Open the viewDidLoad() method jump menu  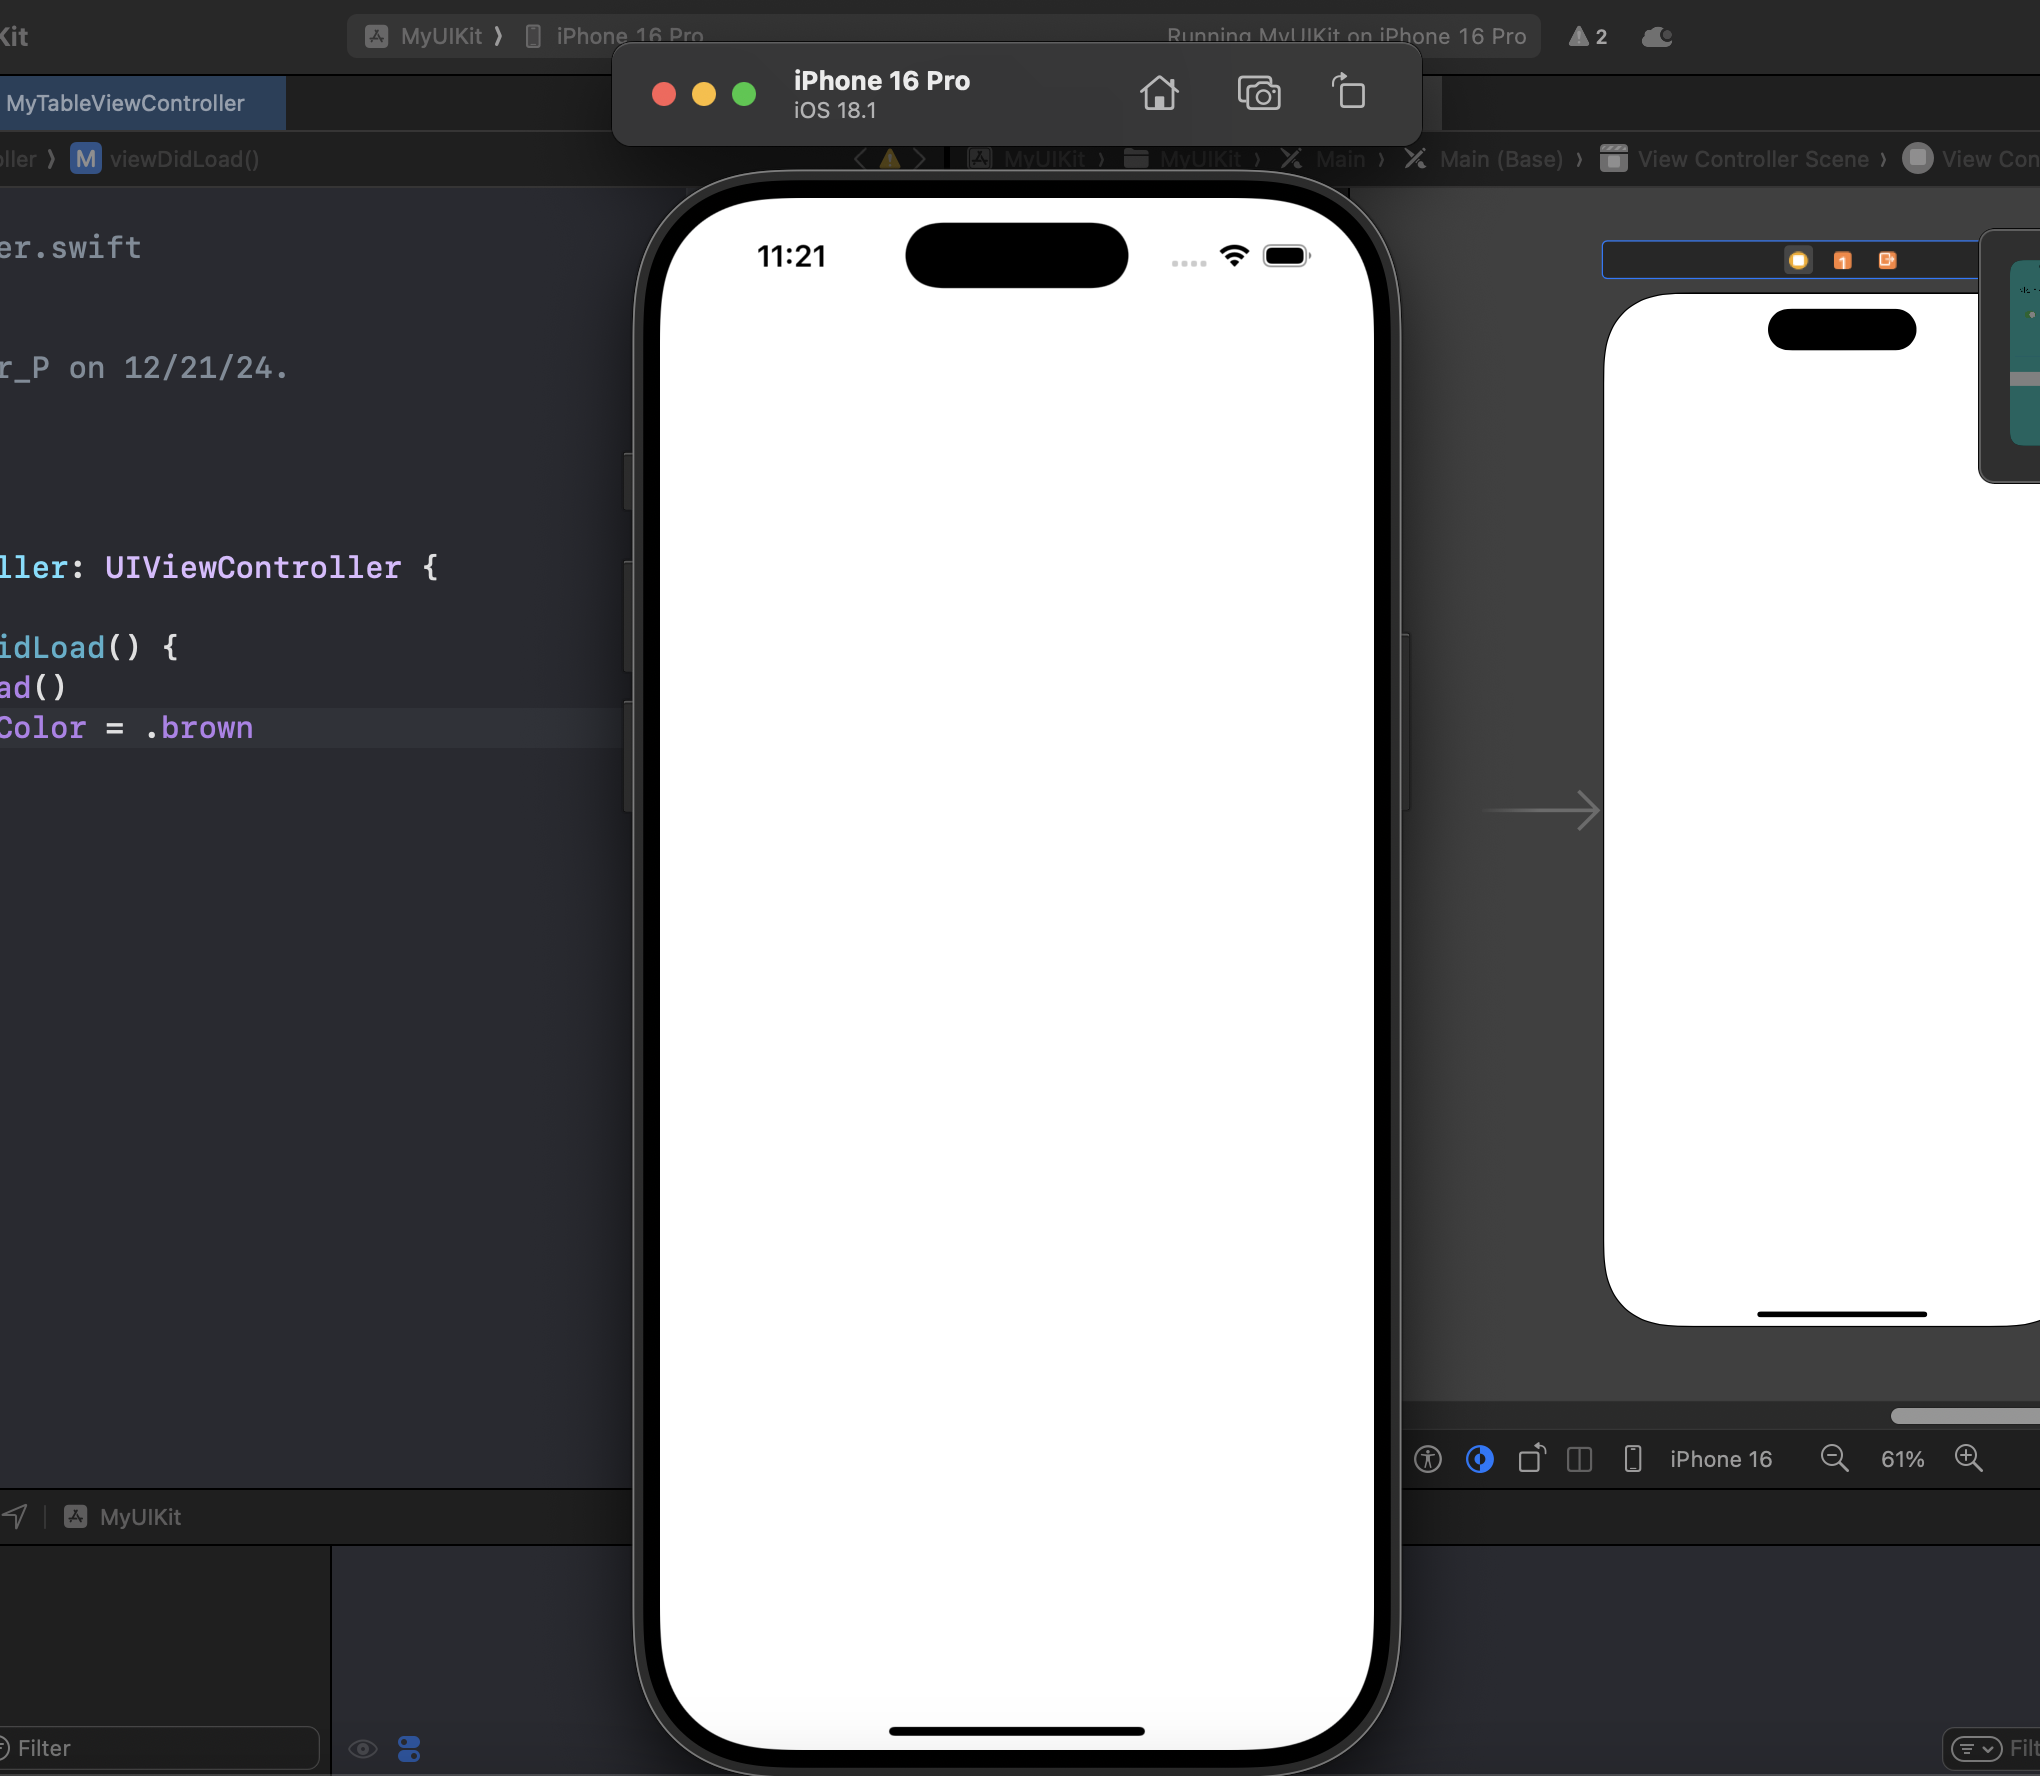(x=184, y=159)
